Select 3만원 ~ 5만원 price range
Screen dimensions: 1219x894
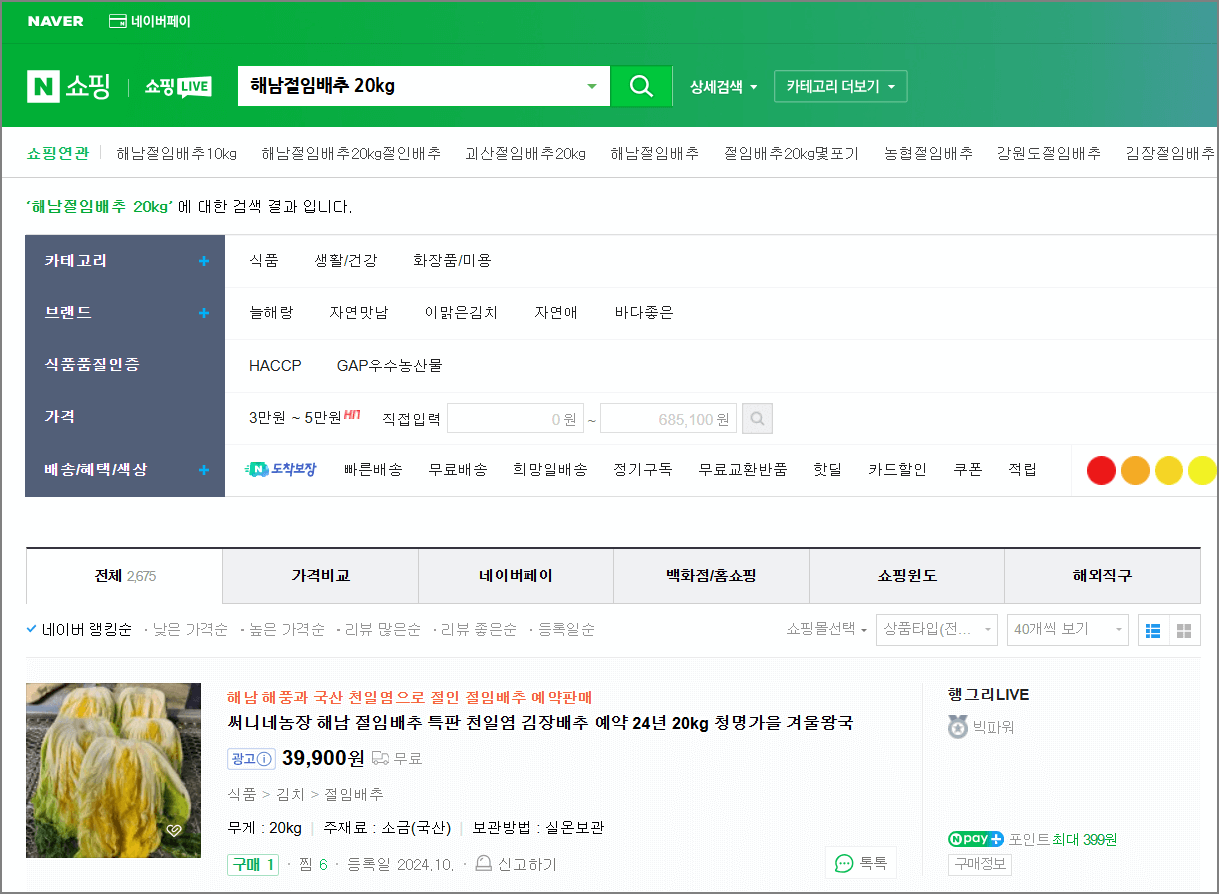(x=295, y=418)
